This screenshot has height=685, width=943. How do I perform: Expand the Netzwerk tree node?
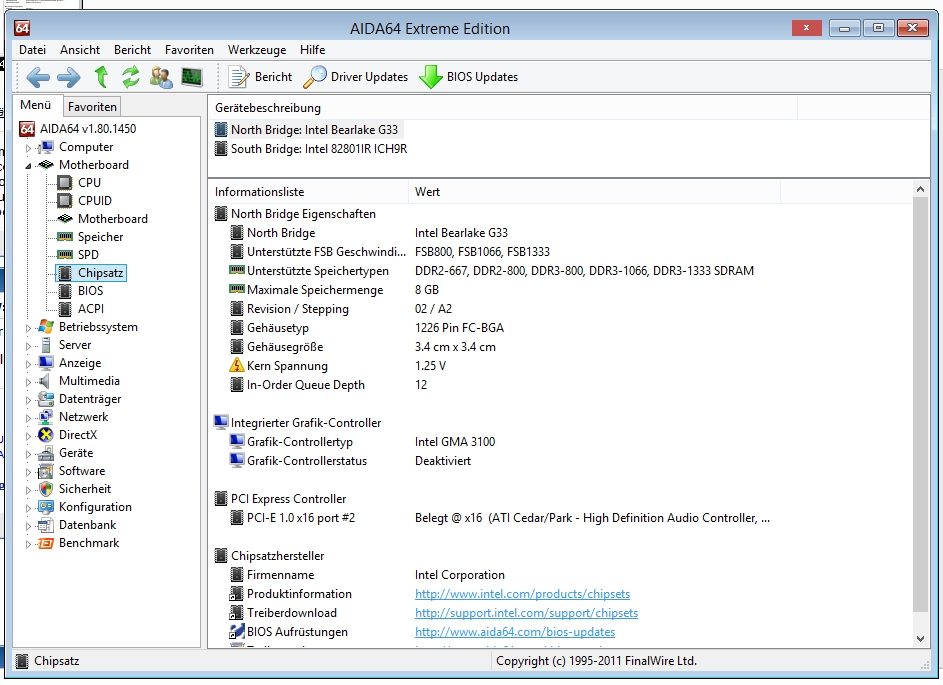click(28, 418)
